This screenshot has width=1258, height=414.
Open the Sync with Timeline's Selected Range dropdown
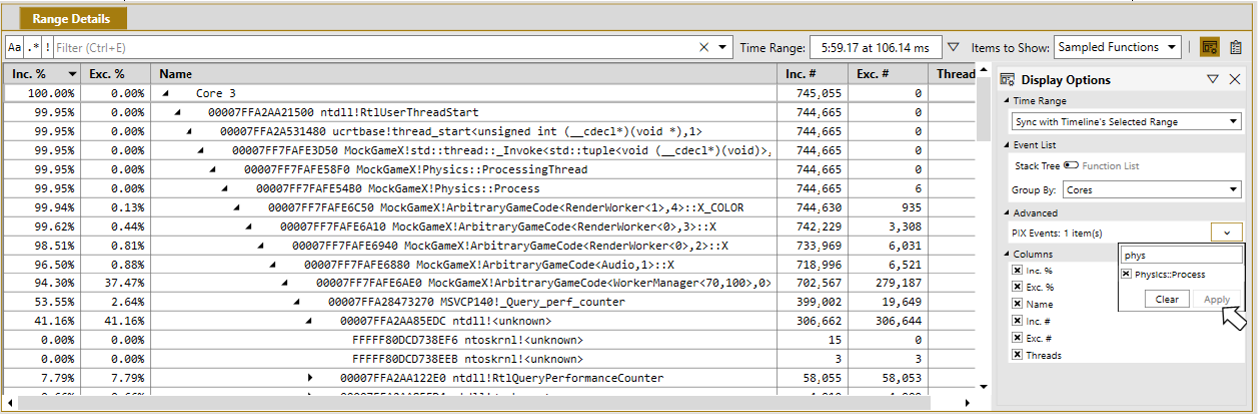(x=1125, y=122)
